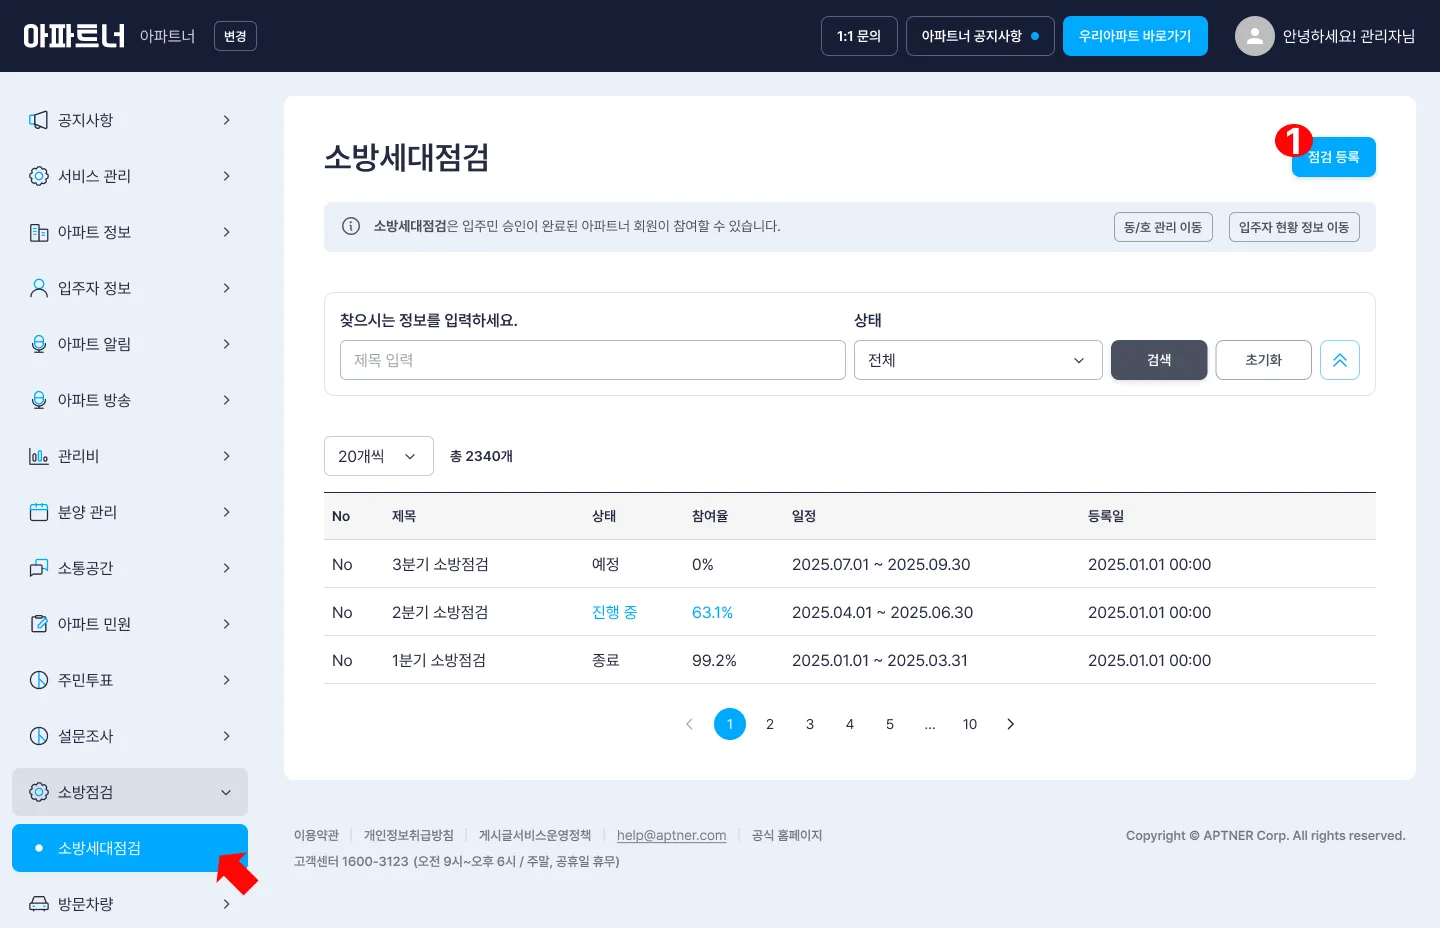The width and height of the screenshot is (1440, 928).
Task: Expand 아파트 정보 menu chevron
Action: [226, 232]
